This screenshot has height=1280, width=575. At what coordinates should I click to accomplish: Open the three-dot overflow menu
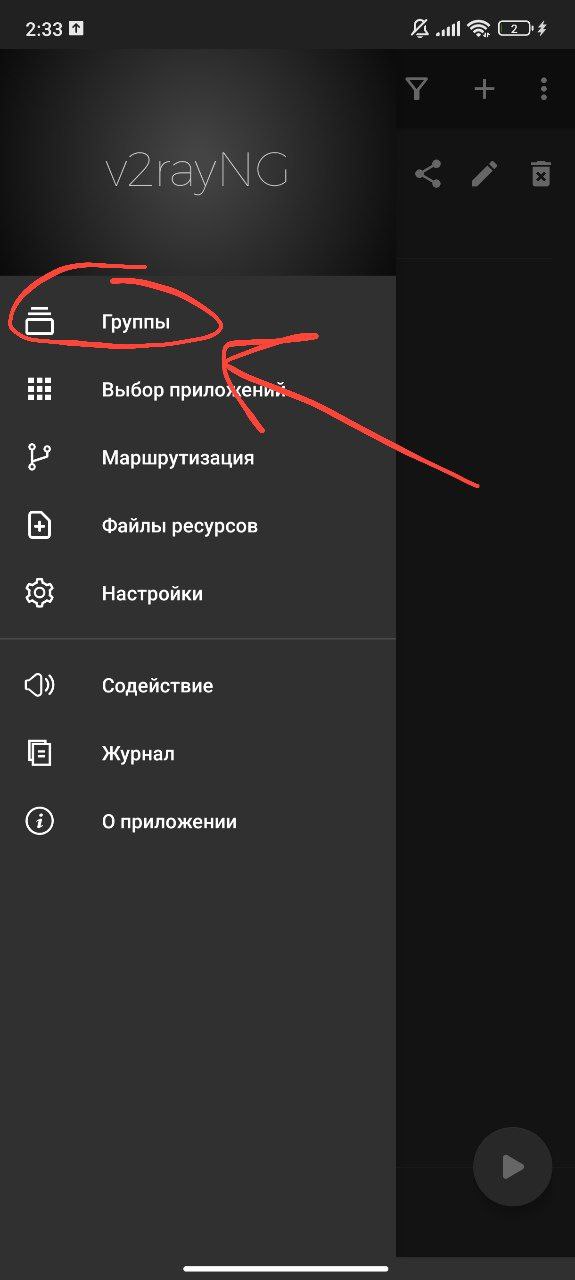[x=543, y=89]
